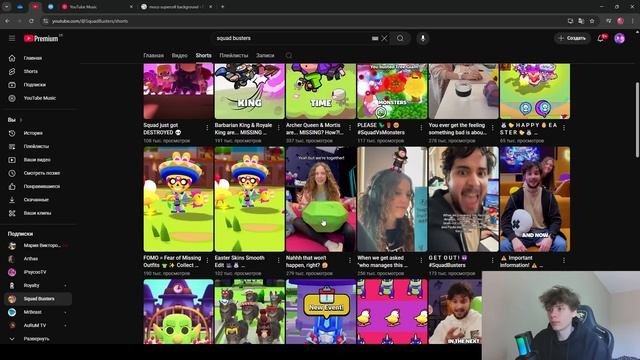Open short 'Important information!'
640x360 pixels.
(535, 199)
